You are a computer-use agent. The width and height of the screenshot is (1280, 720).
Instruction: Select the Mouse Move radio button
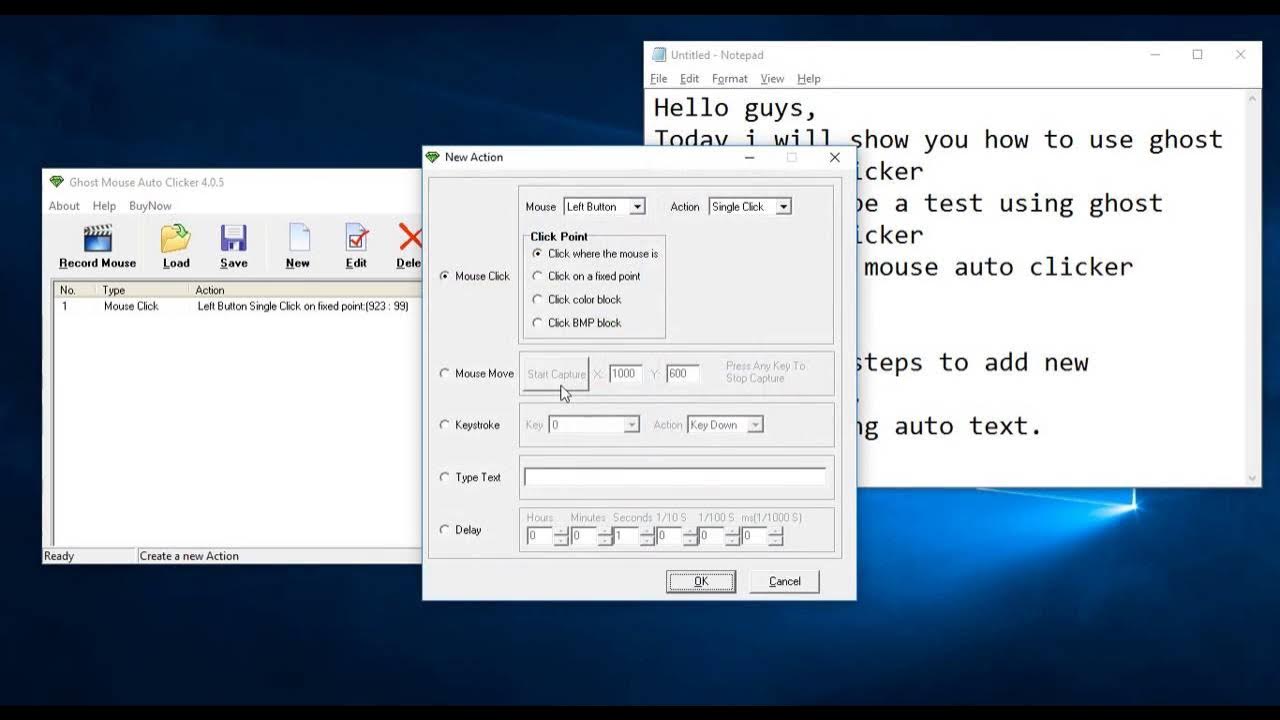pos(445,373)
